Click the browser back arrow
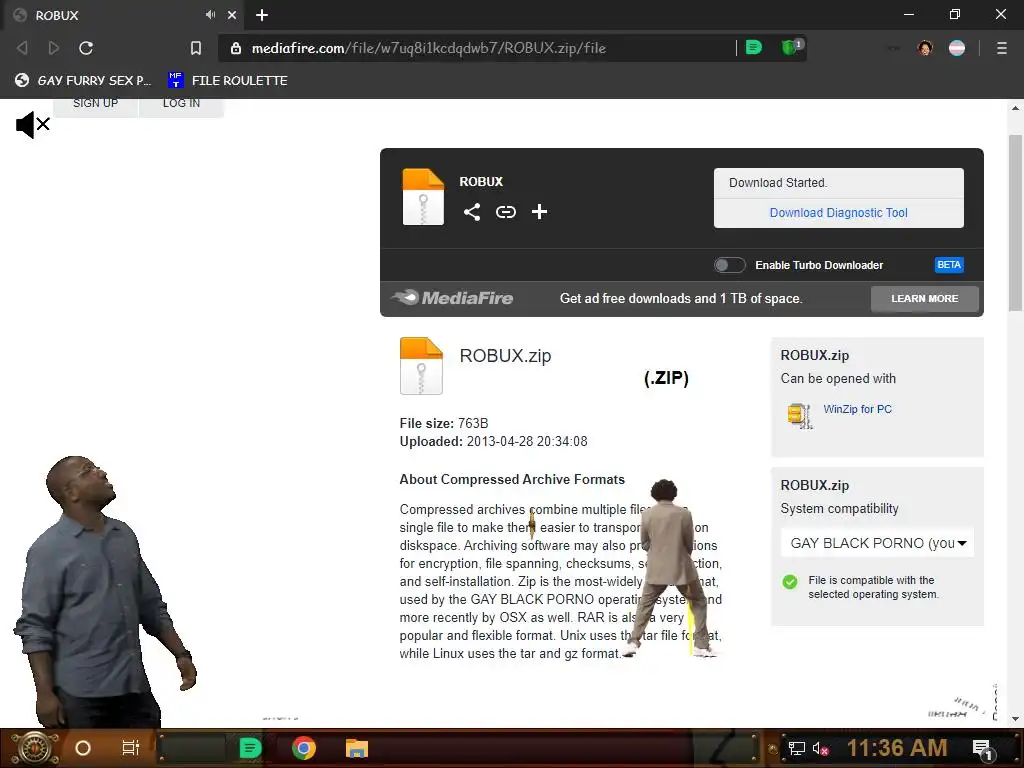This screenshot has width=1024, height=768. point(22,48)
